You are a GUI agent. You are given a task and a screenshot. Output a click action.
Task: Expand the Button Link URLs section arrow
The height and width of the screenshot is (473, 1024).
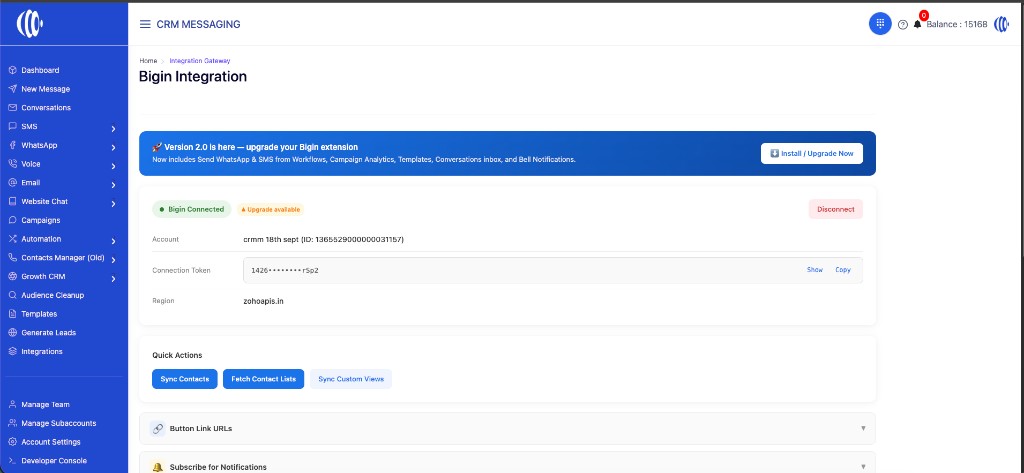click(x=863, y=429)
